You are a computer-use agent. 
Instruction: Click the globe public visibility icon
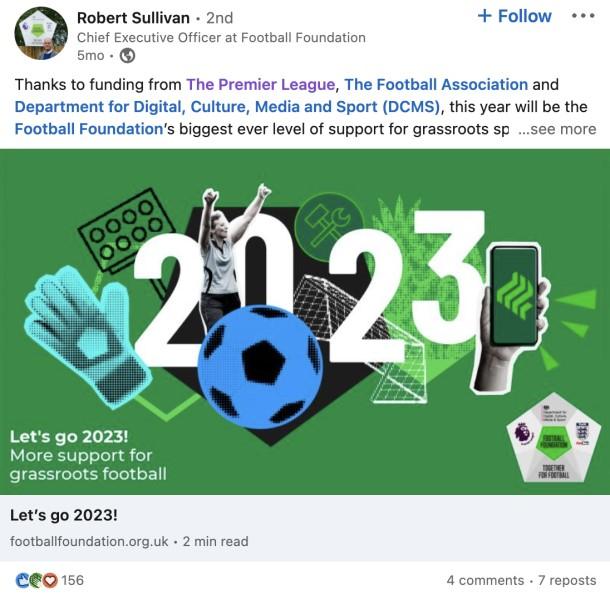tap(127, 56)
